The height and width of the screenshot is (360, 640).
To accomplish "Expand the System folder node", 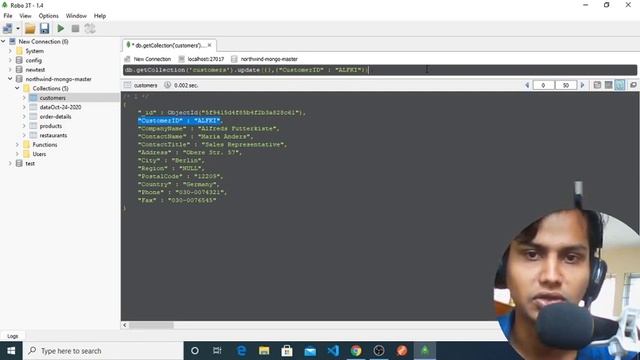I will (10, 51).
